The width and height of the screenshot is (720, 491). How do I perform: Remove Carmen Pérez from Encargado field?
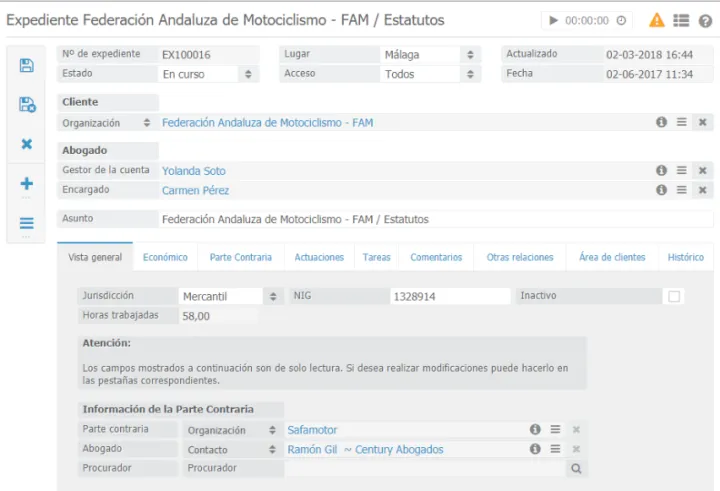point(702,190)
